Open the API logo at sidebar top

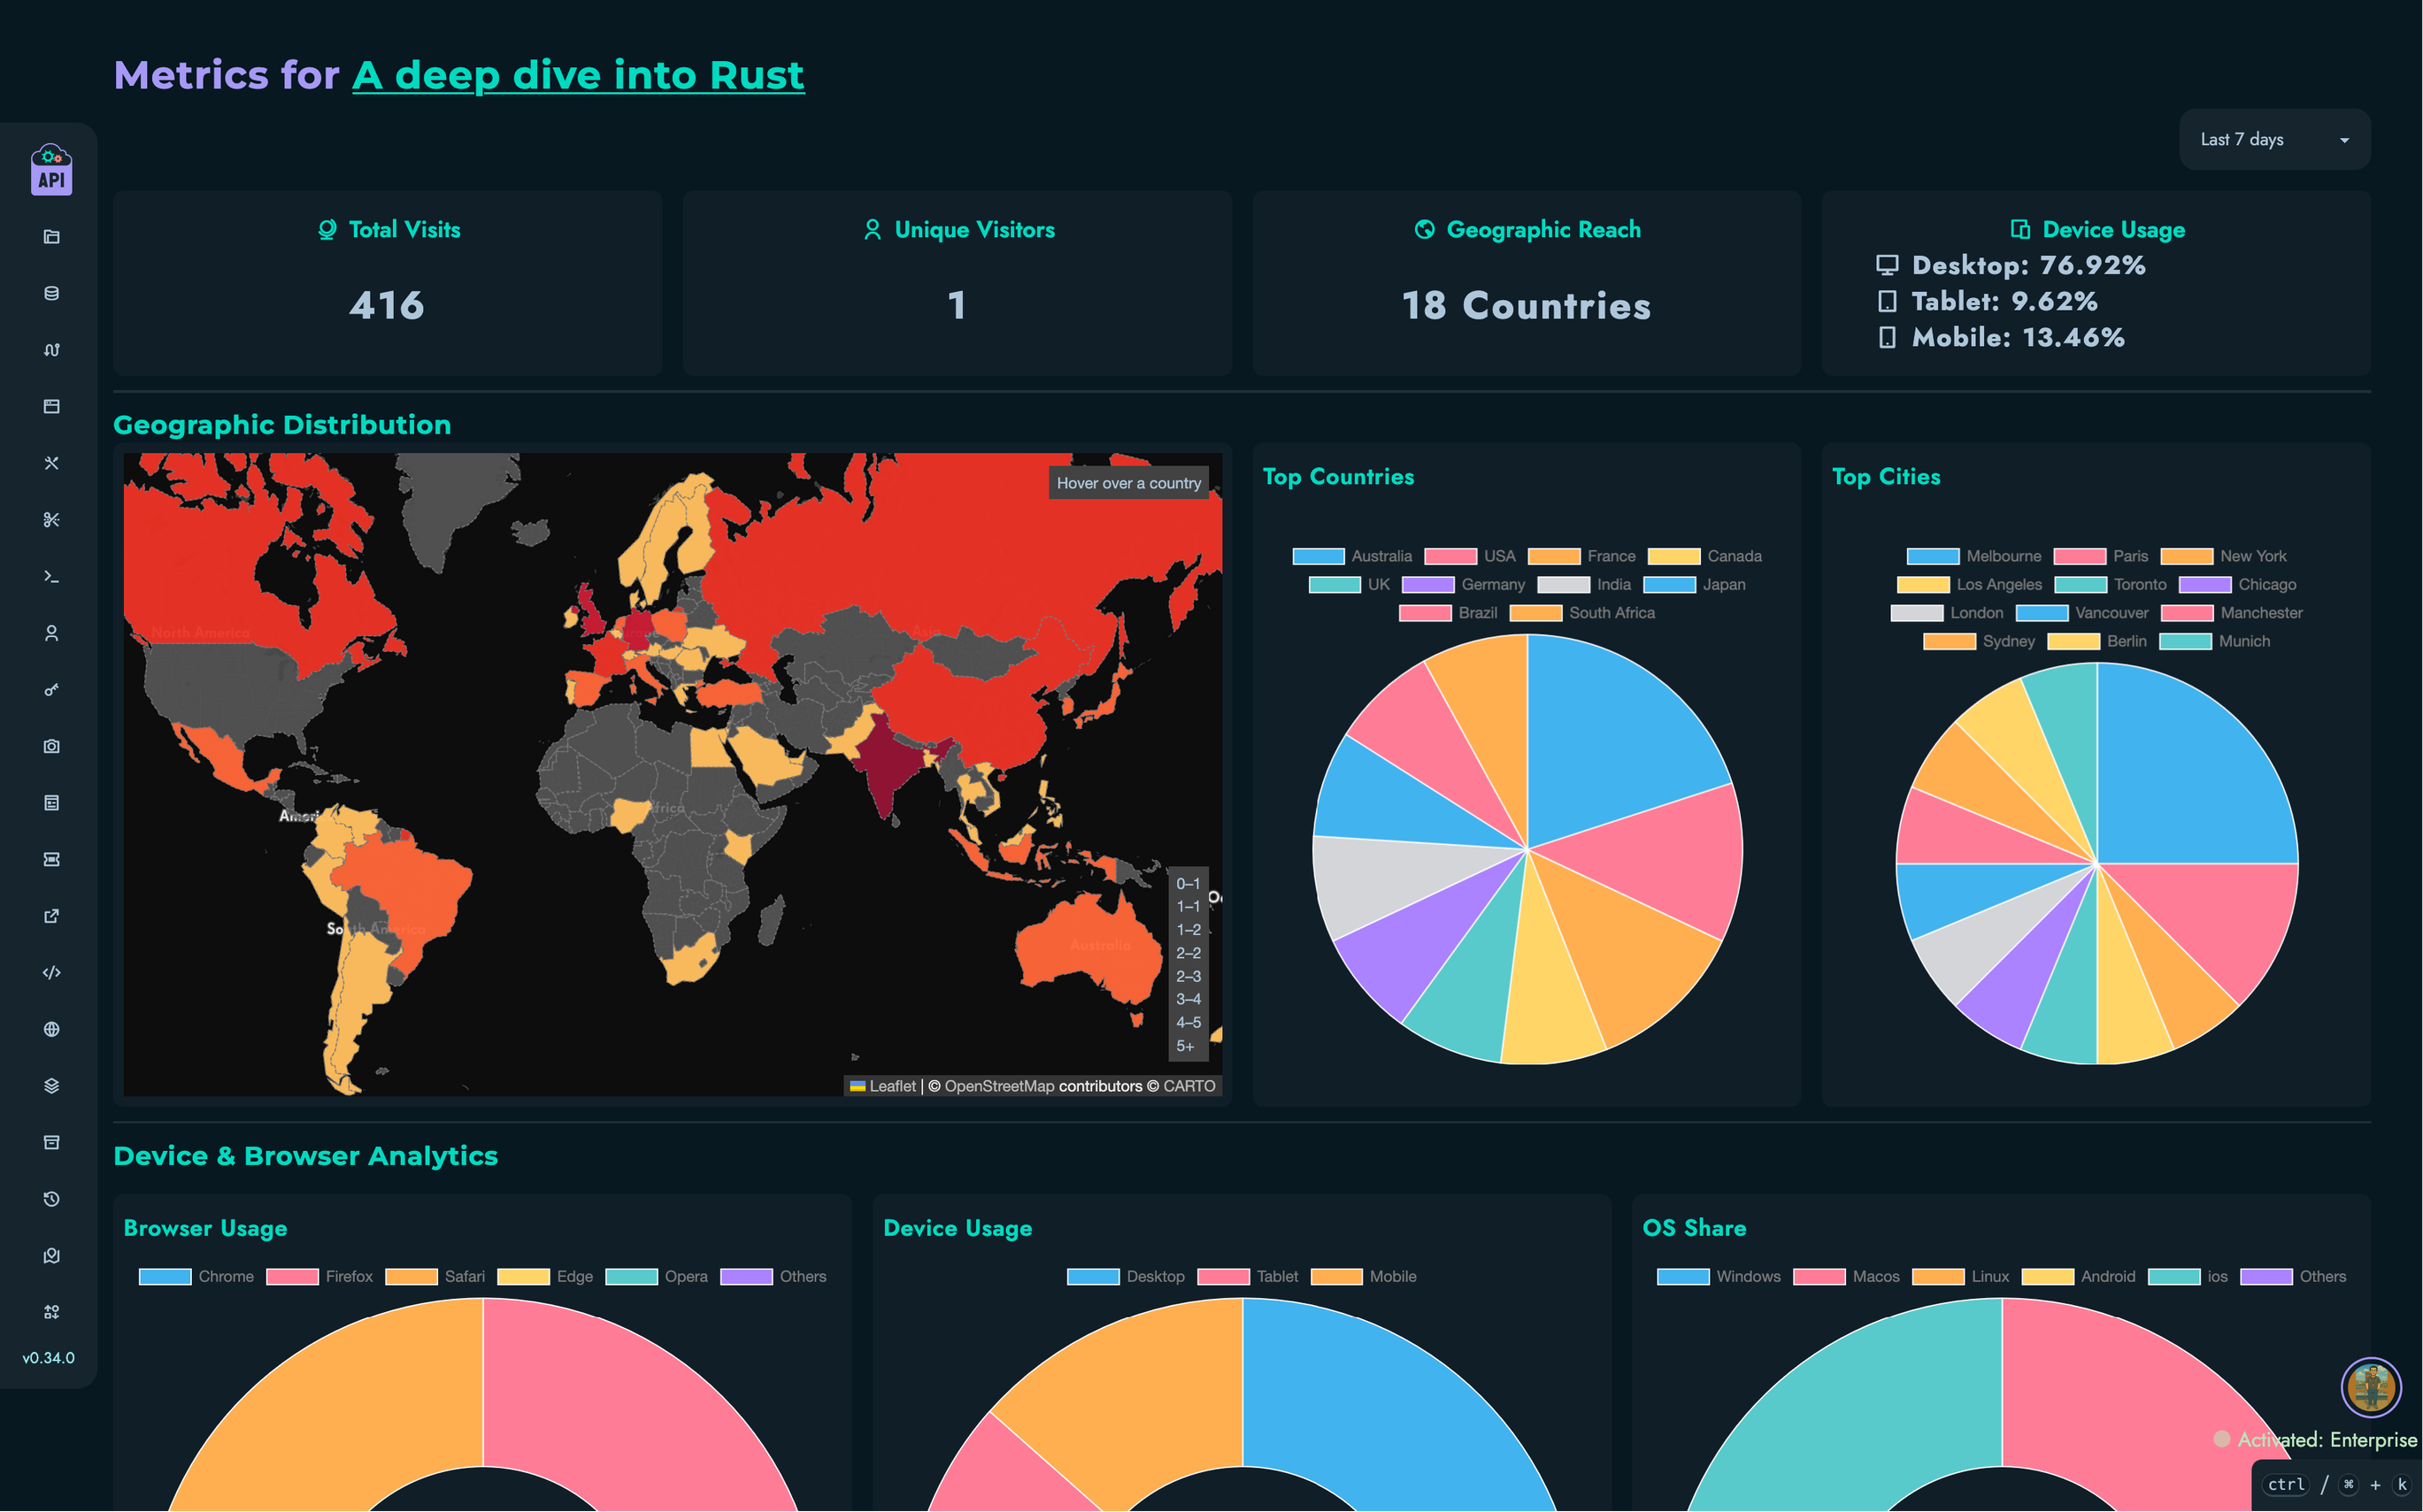point(50,168)
